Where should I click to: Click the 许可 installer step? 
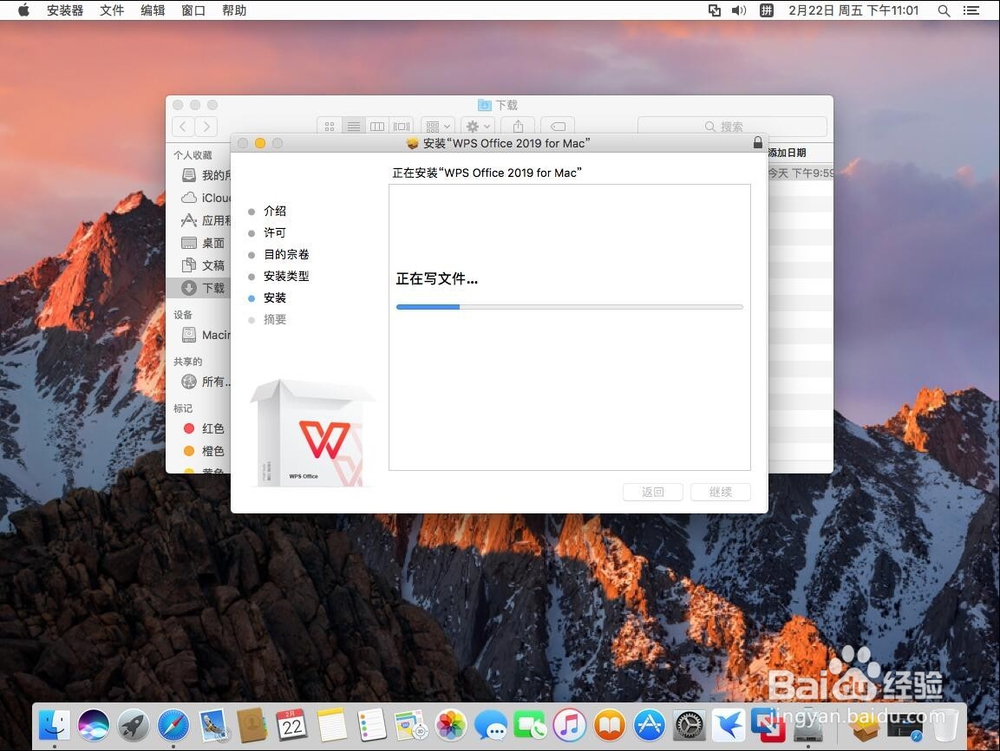coord(275,233)
